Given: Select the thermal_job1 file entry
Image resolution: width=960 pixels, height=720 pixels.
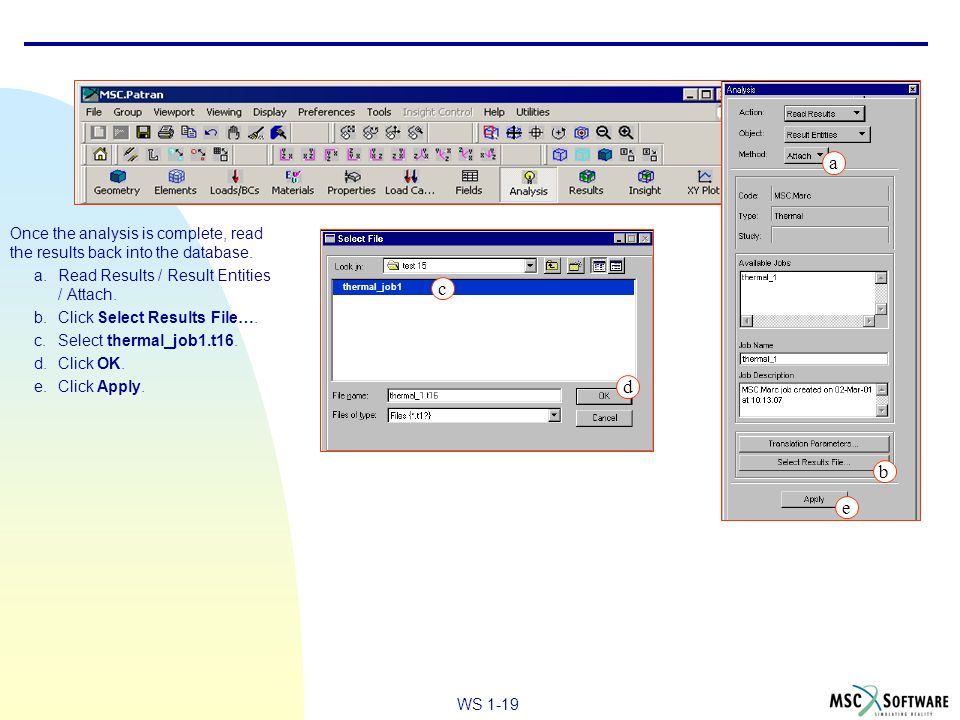Looking at the screenshot, I should coord(483,287).
